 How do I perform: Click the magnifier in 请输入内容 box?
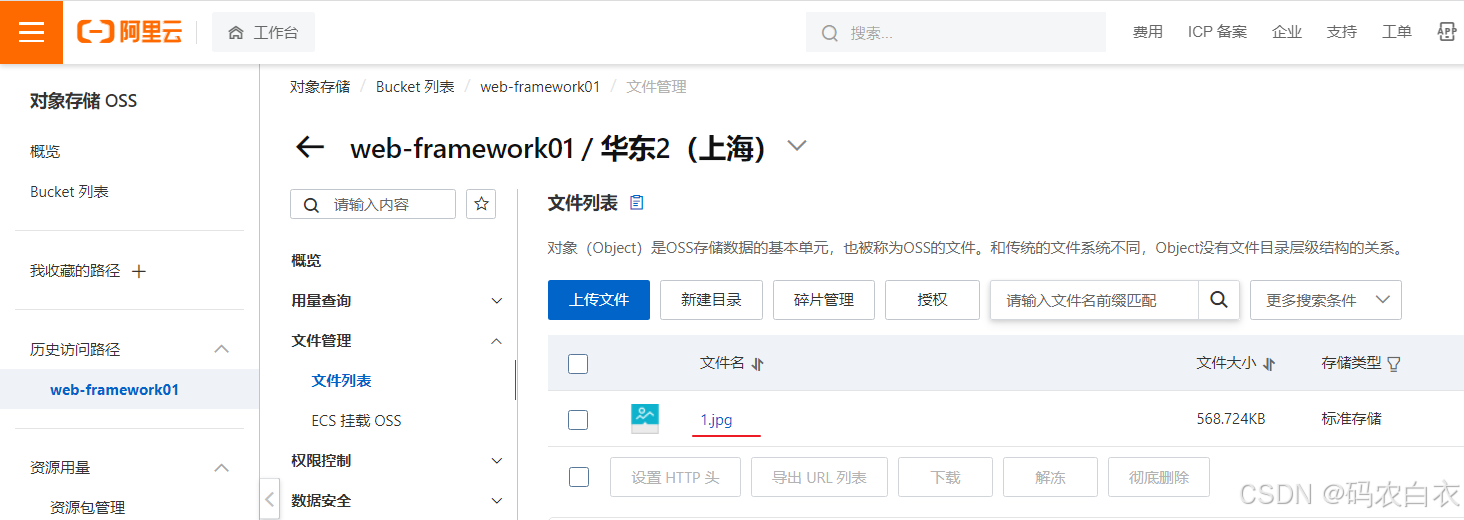[313, 204]
